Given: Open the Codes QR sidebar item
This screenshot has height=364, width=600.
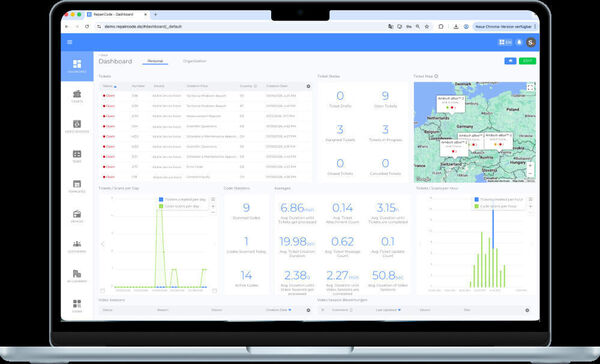Looking at the screenshot, I should click(x=77, y=306).
